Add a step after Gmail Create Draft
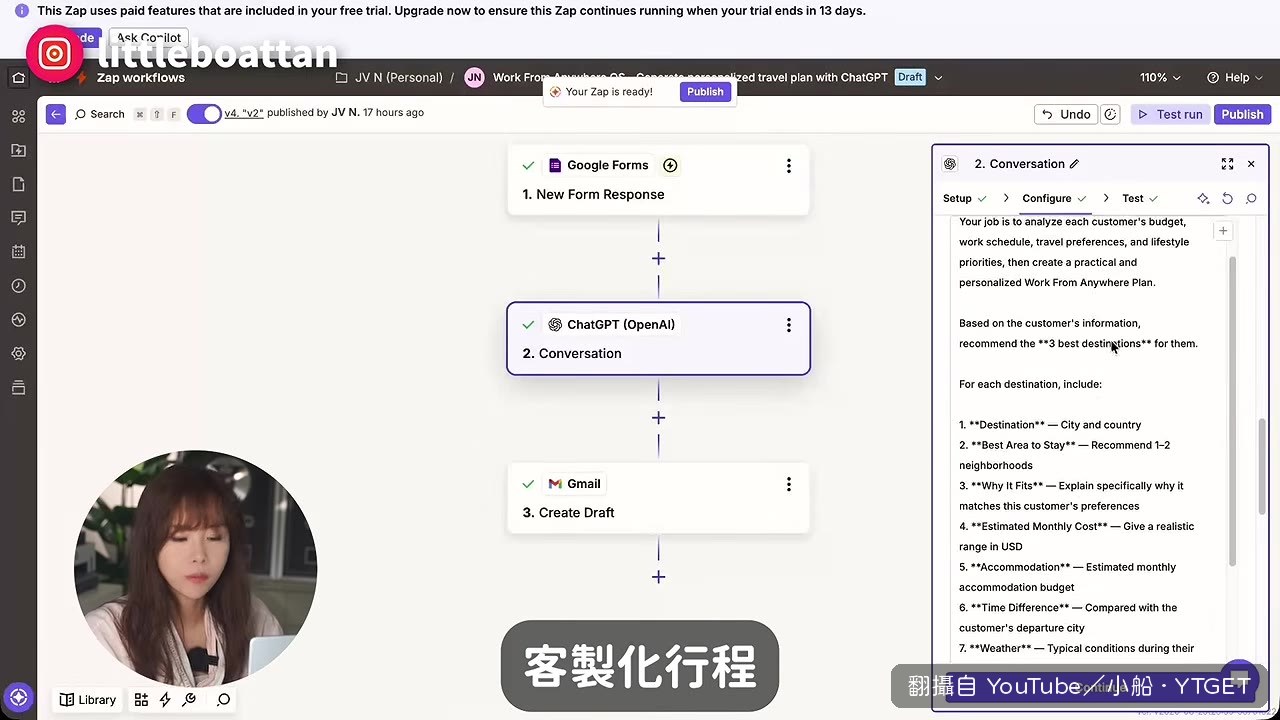Image resolution: width=1280 pixels, height=720 pixels. [x=658, y=576]
